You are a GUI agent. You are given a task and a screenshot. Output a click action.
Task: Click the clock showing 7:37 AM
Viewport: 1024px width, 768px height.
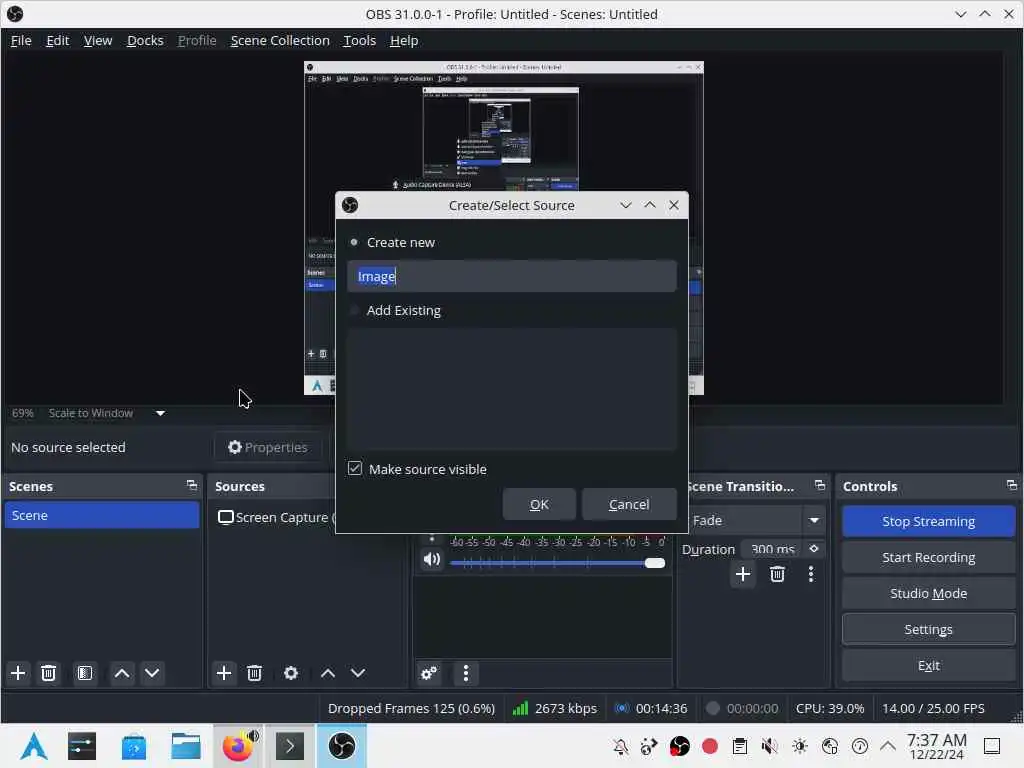tap(936, 746)
